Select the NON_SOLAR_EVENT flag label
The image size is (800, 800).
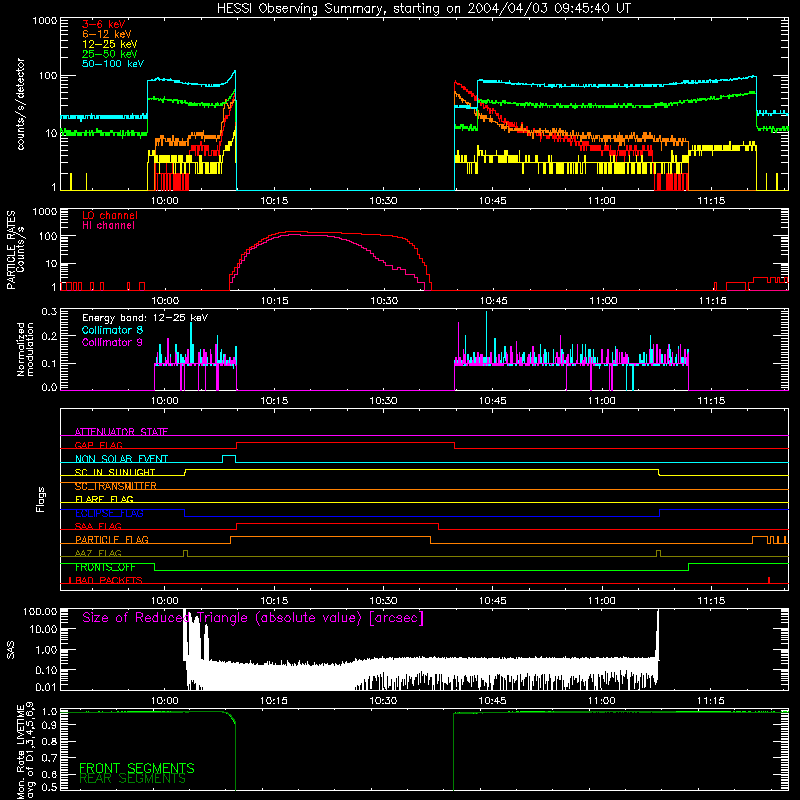[121, 459]
